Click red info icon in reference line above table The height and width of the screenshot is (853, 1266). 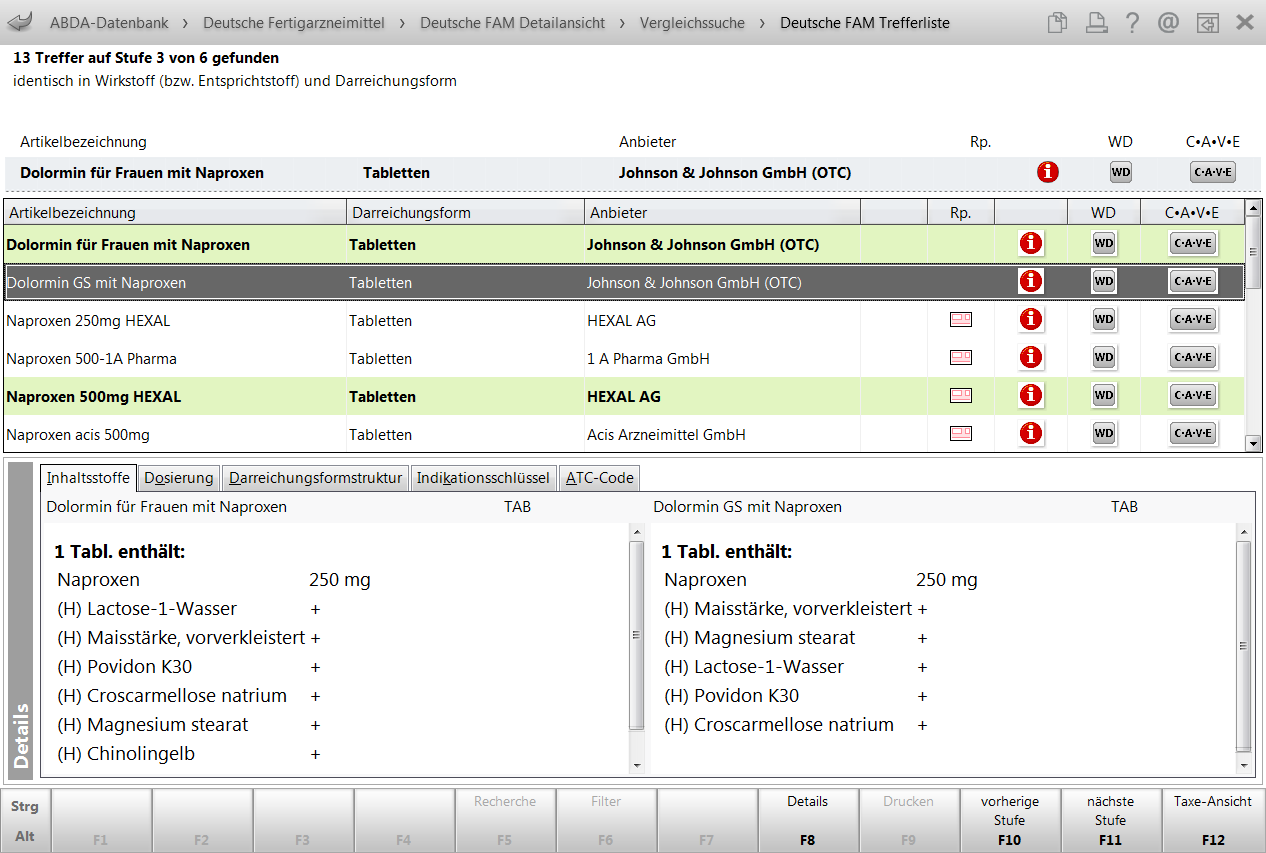pos(1047,172)
